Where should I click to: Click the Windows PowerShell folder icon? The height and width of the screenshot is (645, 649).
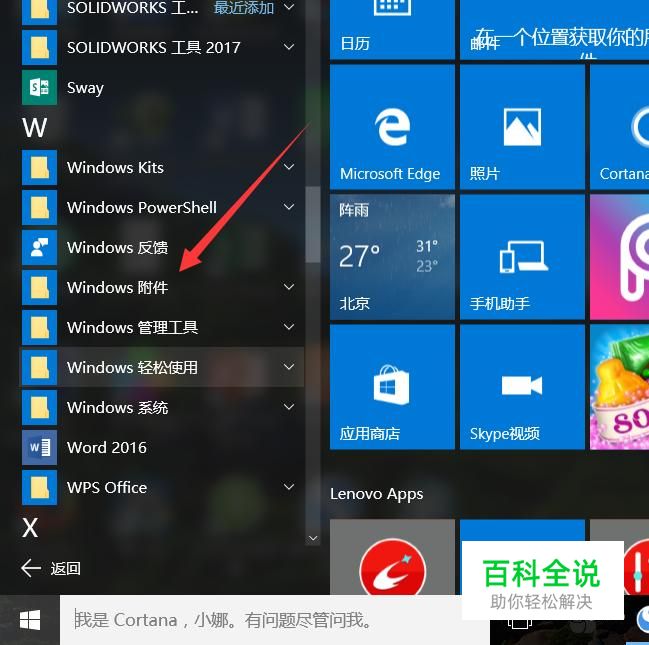coord(39,207)
